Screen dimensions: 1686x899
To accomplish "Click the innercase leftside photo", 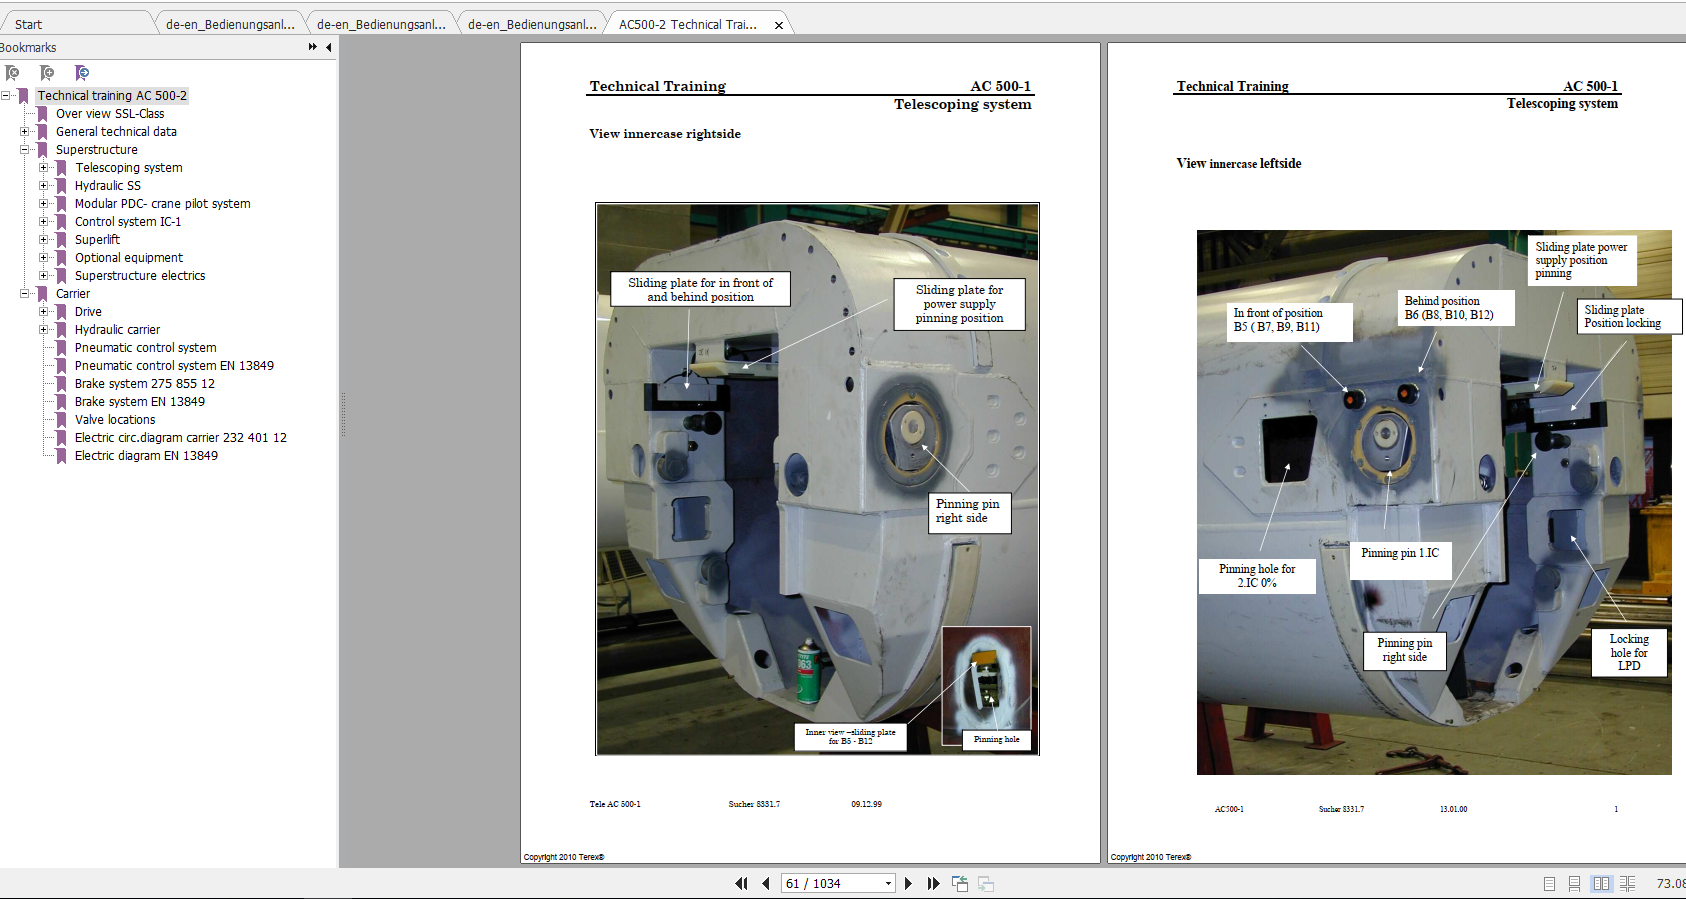I will [1434, 502].
